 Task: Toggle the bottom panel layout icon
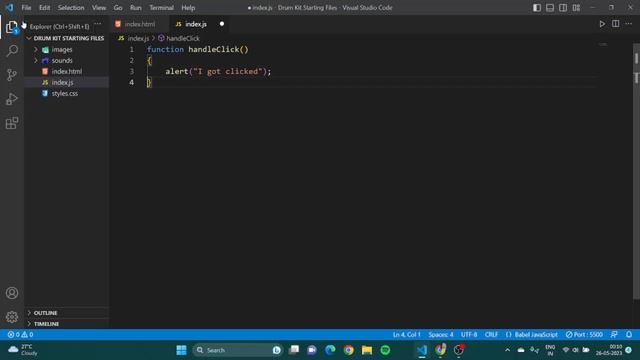[550, 8]
